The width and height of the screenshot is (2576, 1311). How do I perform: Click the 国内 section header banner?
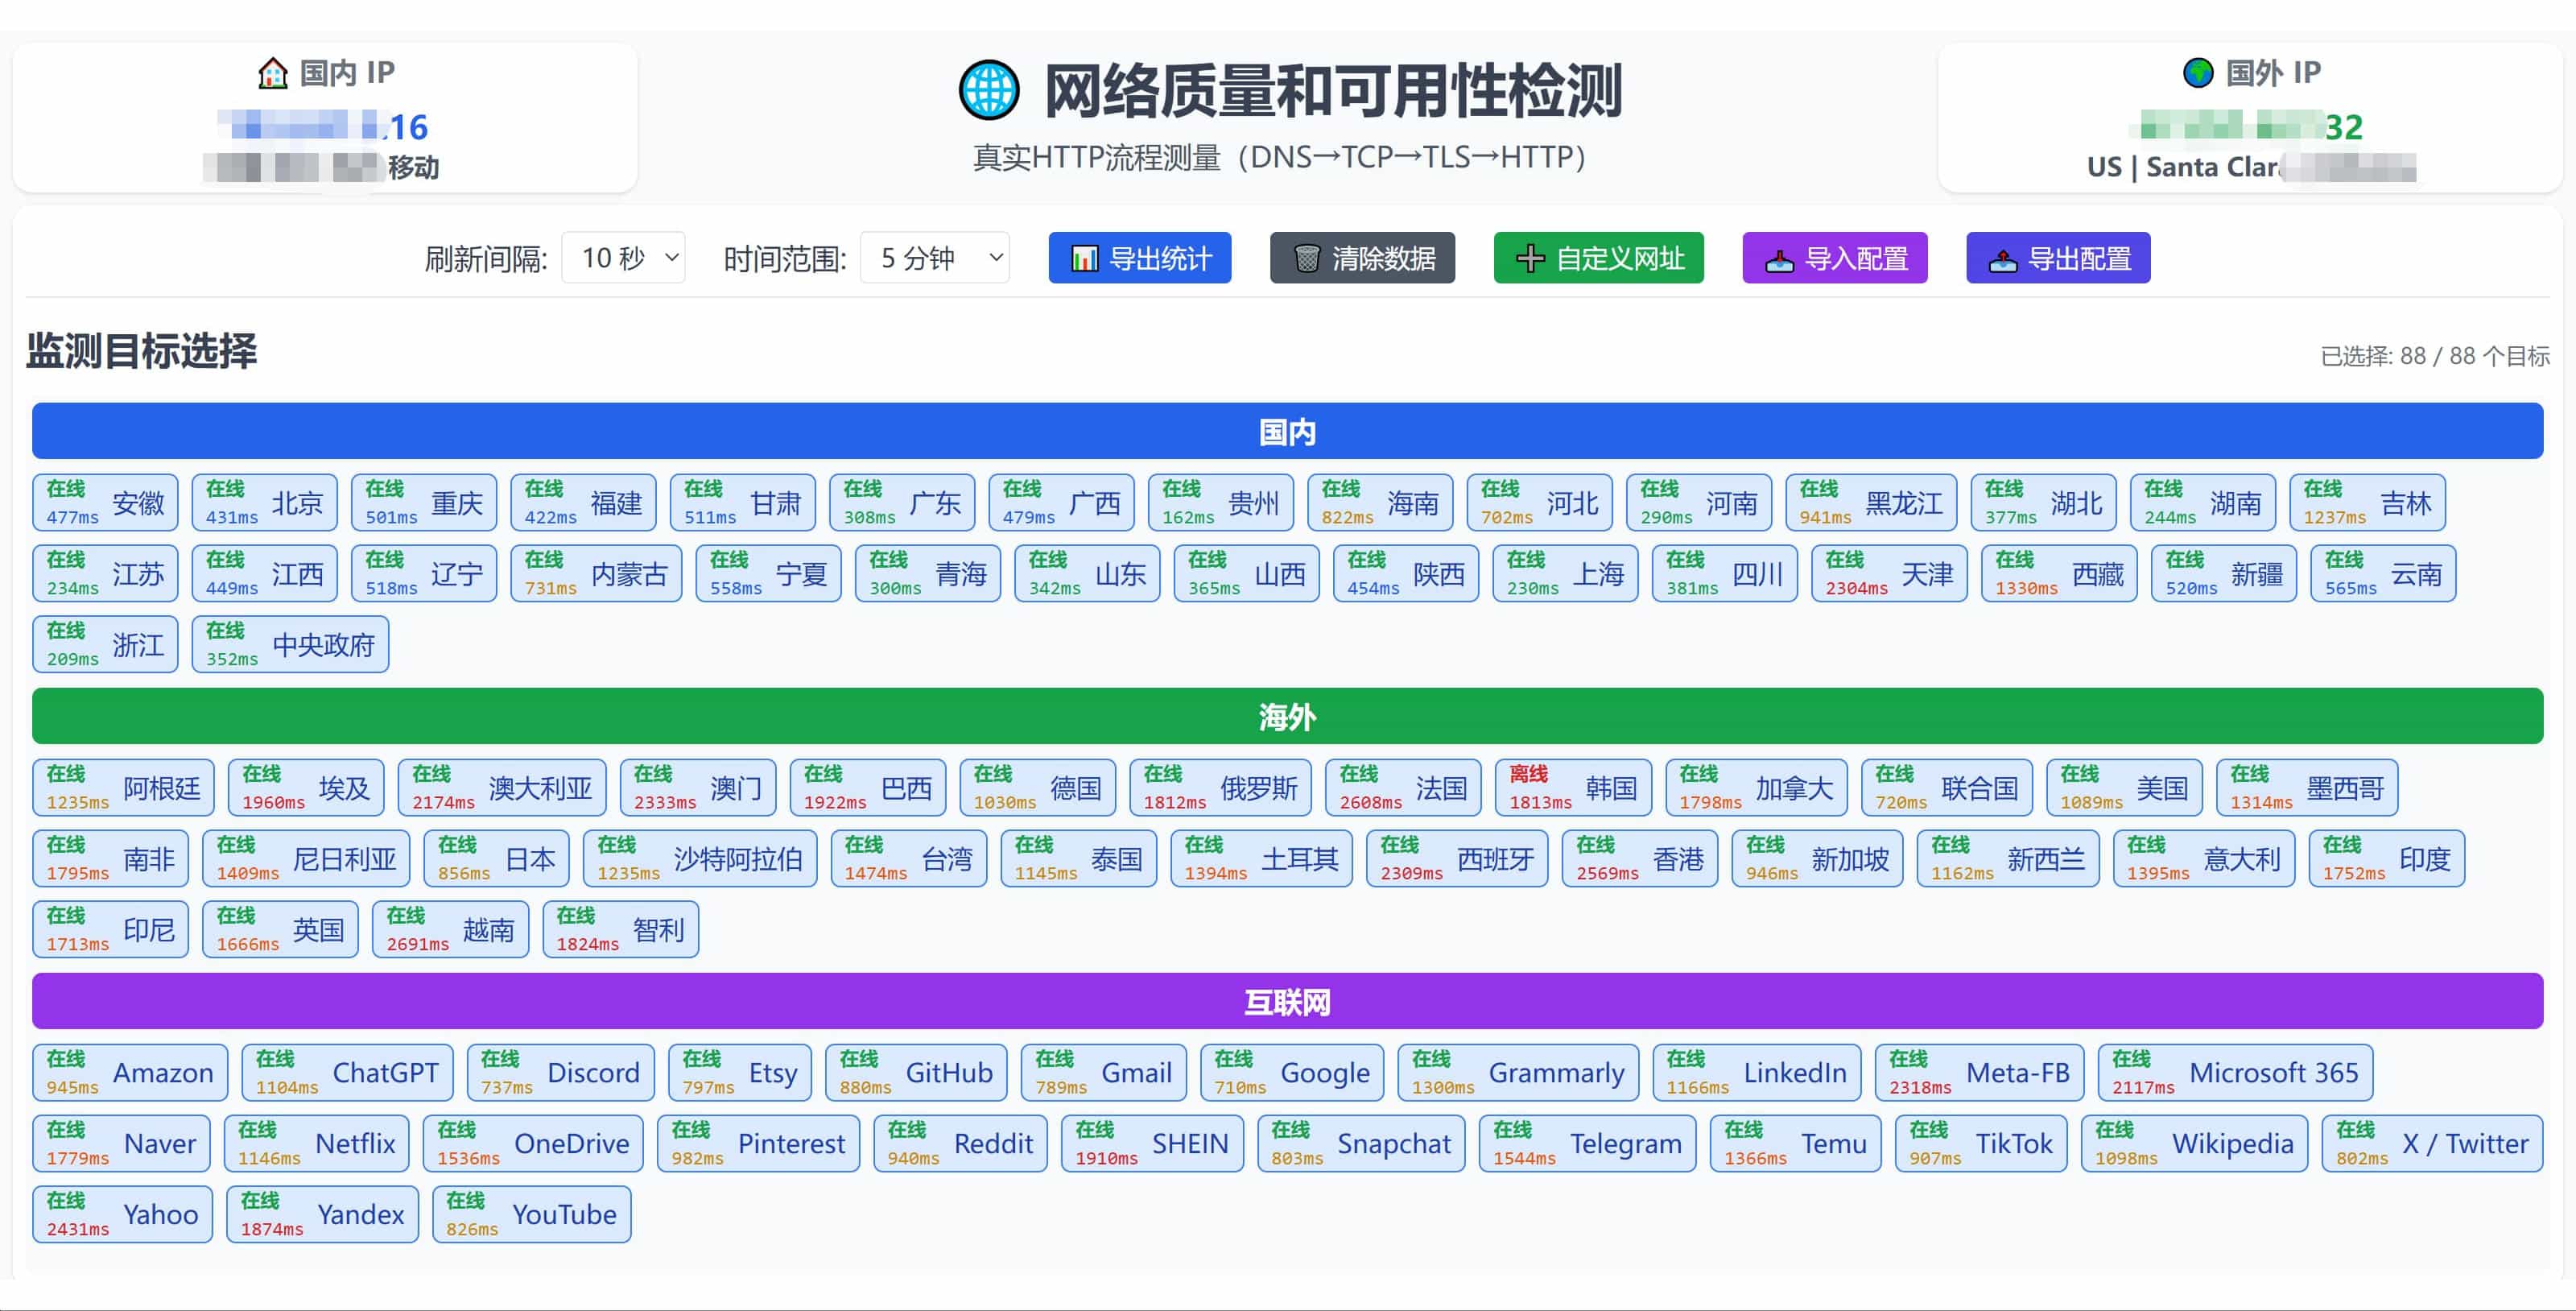1288,430
